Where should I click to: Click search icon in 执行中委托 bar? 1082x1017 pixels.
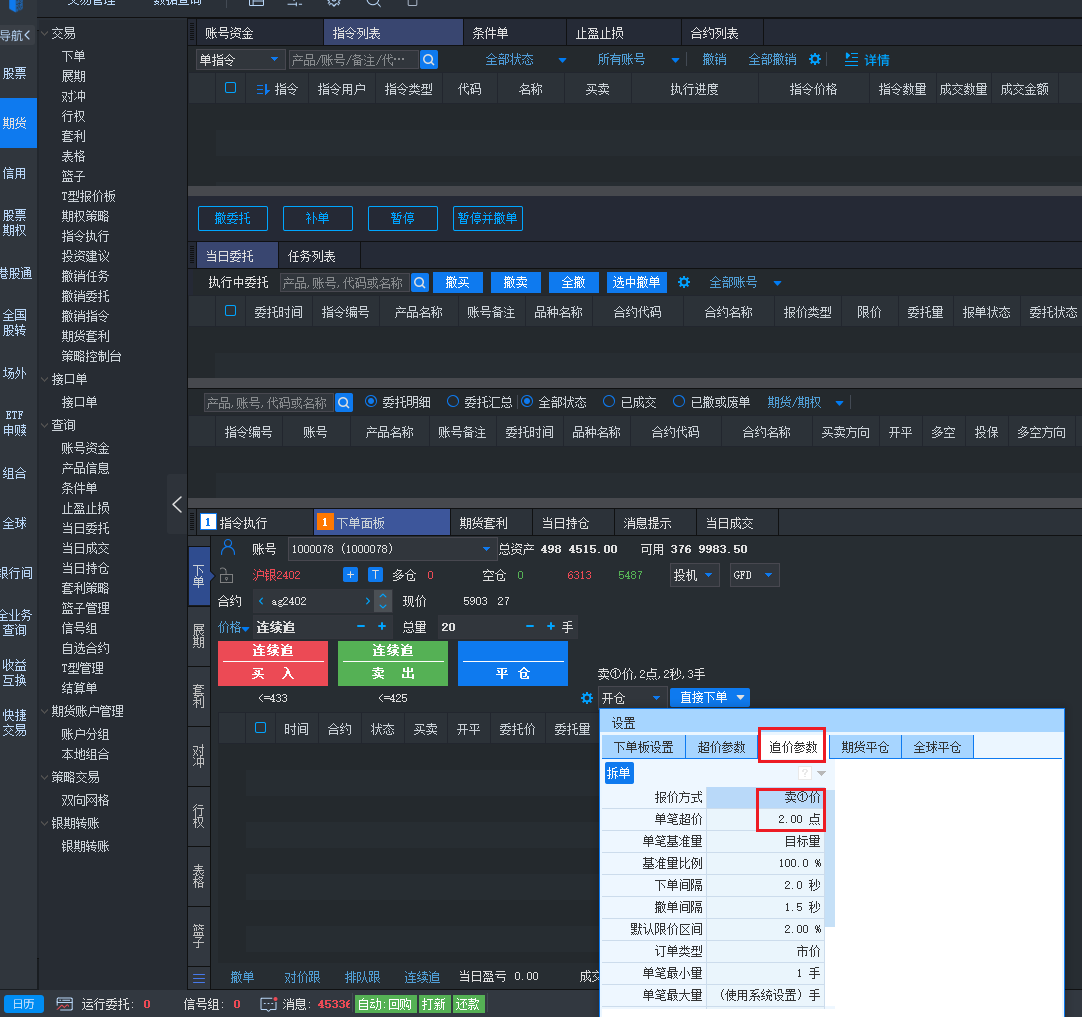(420, 282)
